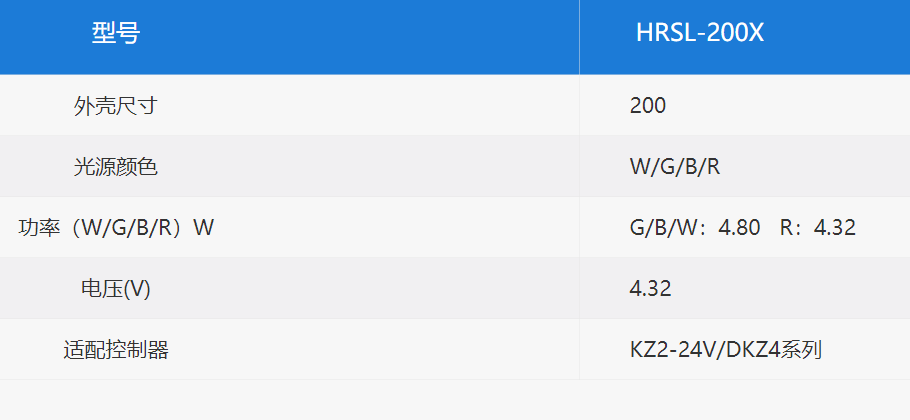
Task: Click the 外壳尺寸 row label
Action: tap(115, 106)
